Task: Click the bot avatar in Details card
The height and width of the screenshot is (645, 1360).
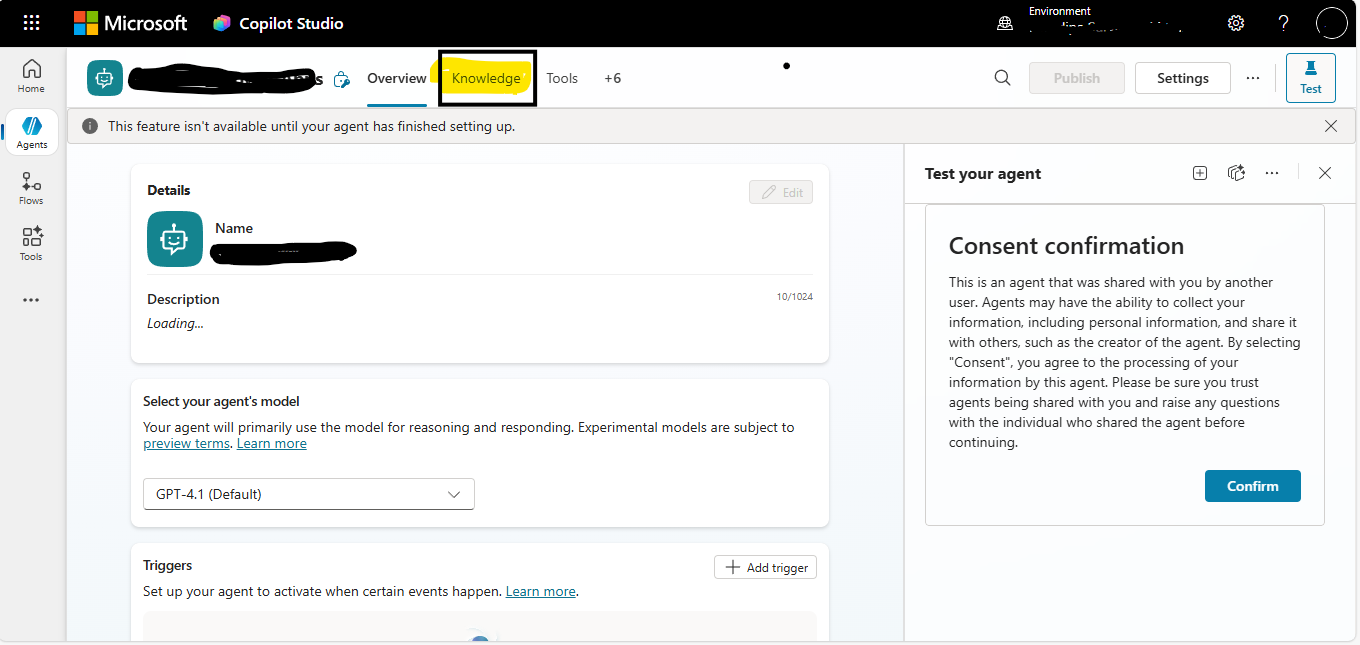Action: (x=175, y=239)
